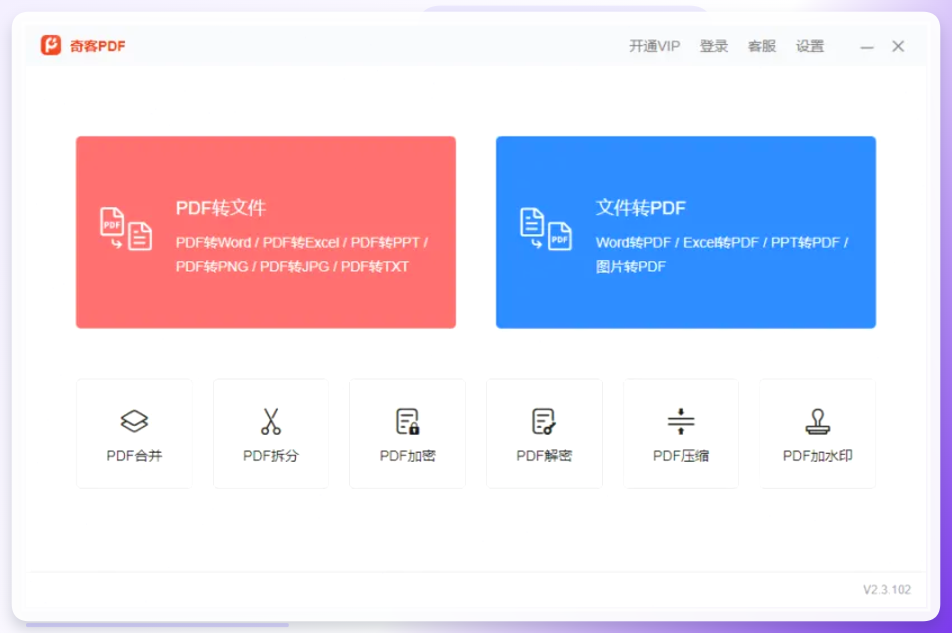Open the 文件转PDF conversion card
952x633 pixels.
click(685, 232)
